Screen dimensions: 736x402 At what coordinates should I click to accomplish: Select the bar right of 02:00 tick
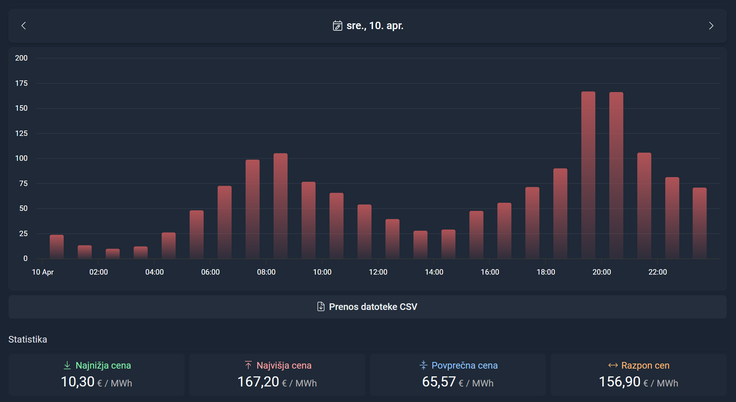113,254
